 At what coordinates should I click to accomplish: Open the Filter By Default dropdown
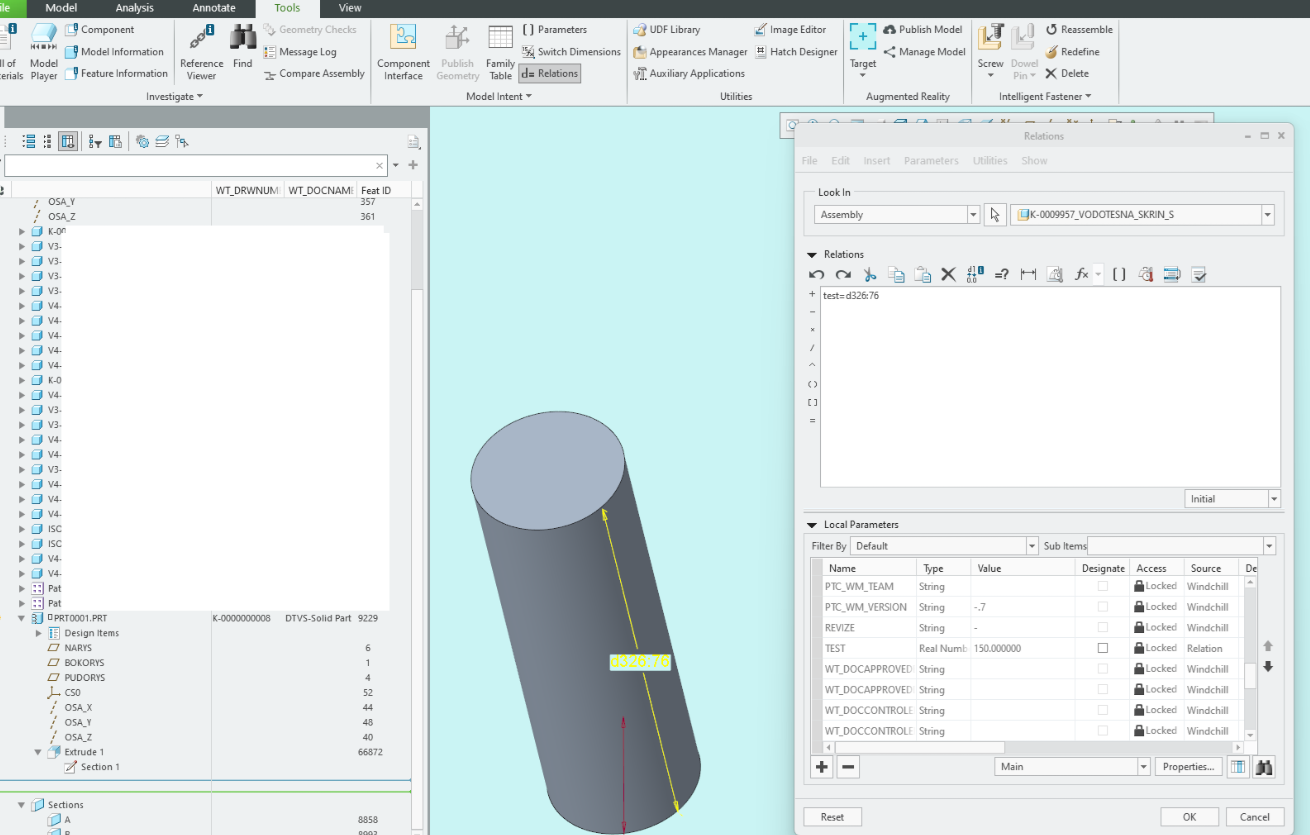pyautogui.click(x=1032, y=546)
